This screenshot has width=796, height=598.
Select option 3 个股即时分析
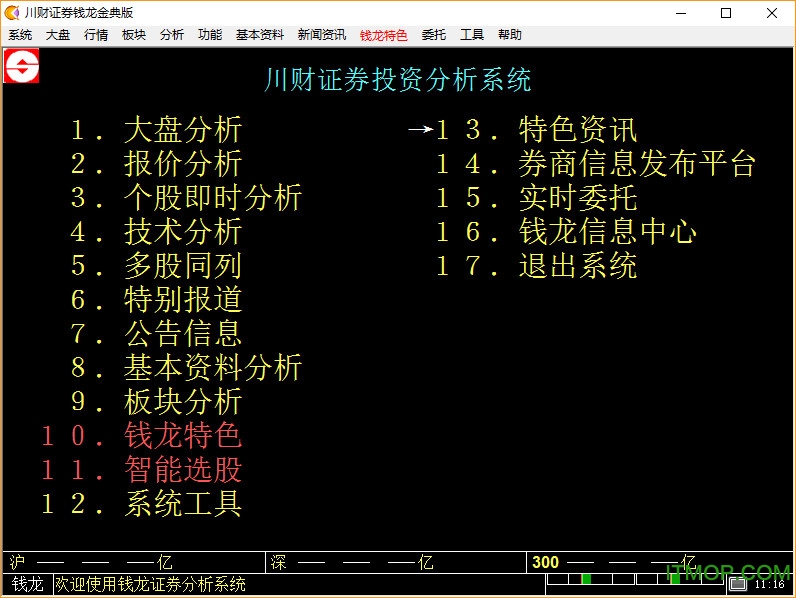pyautogui.click(x=186, y=197)
